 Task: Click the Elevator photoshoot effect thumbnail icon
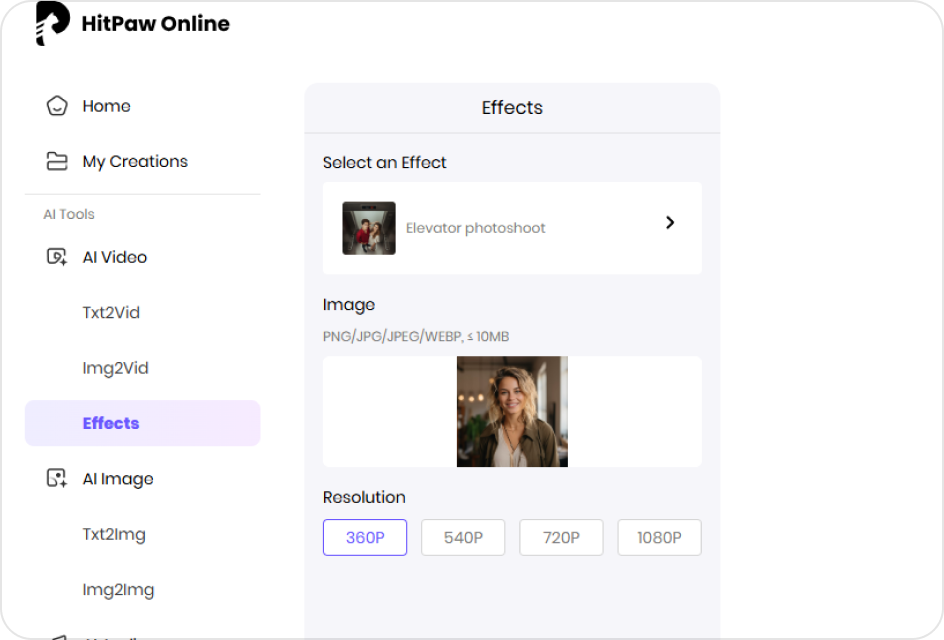367,227
